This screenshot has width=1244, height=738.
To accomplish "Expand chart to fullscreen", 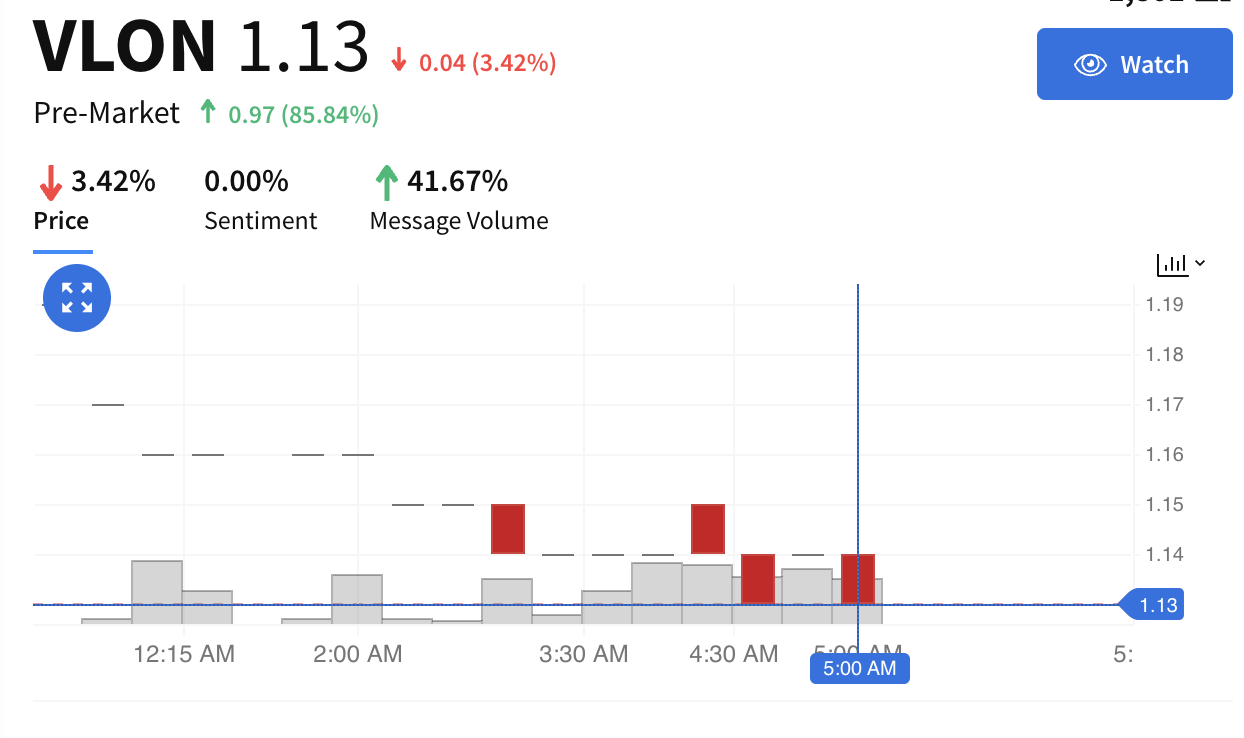I will pyautogui.click(x=77, y=298).
